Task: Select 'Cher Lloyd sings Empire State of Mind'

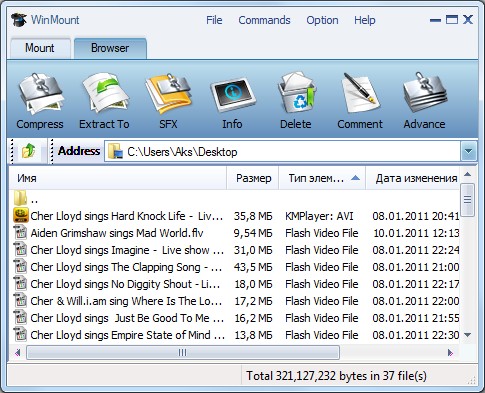Action: [x=128, y=335]
